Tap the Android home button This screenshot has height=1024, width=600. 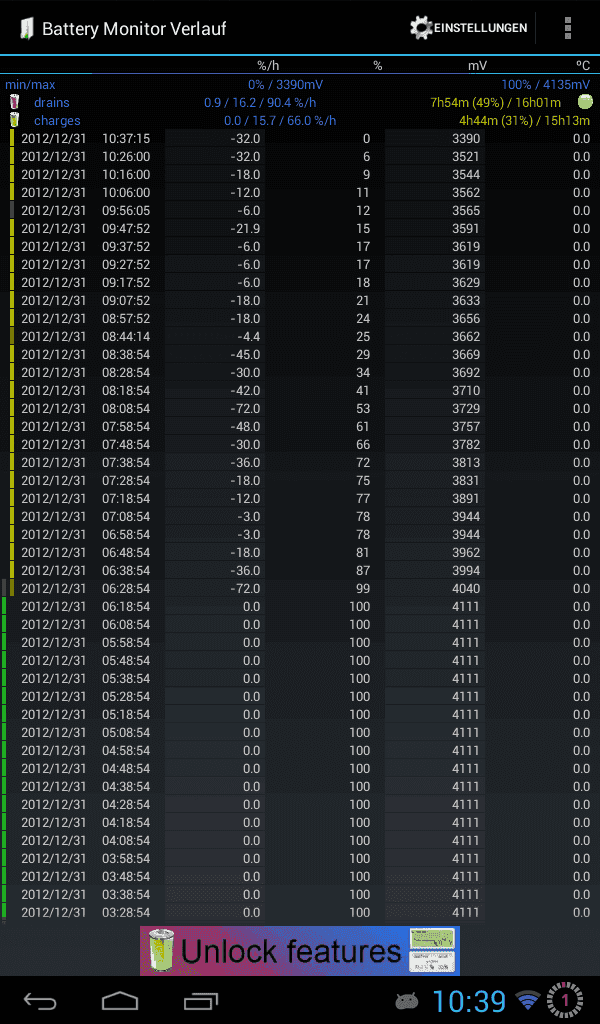120,1000
